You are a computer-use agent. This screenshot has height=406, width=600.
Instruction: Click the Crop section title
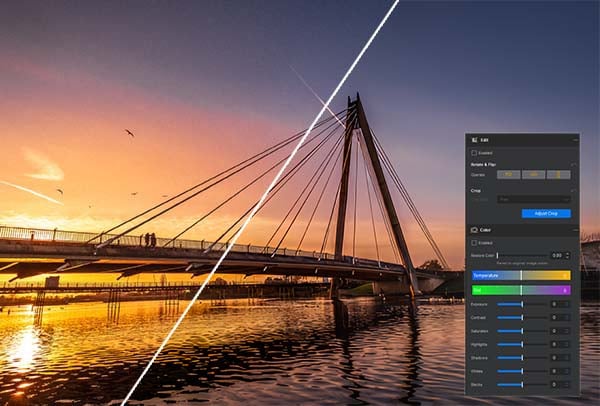[476, 190]
